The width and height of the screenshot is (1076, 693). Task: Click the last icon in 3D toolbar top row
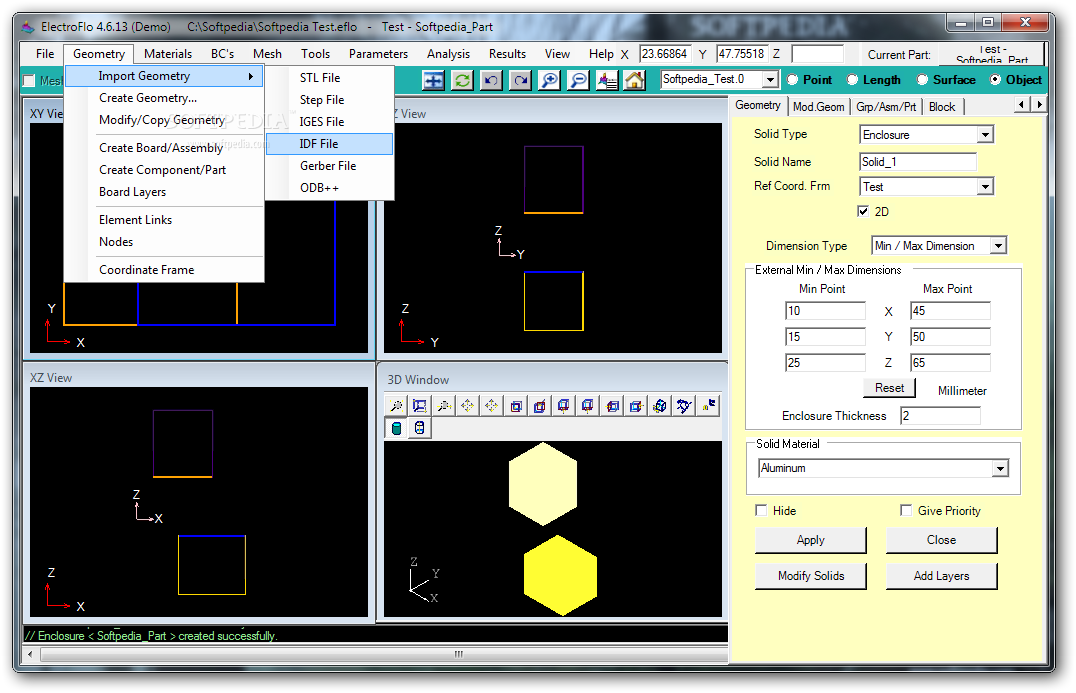pos(708,406)
